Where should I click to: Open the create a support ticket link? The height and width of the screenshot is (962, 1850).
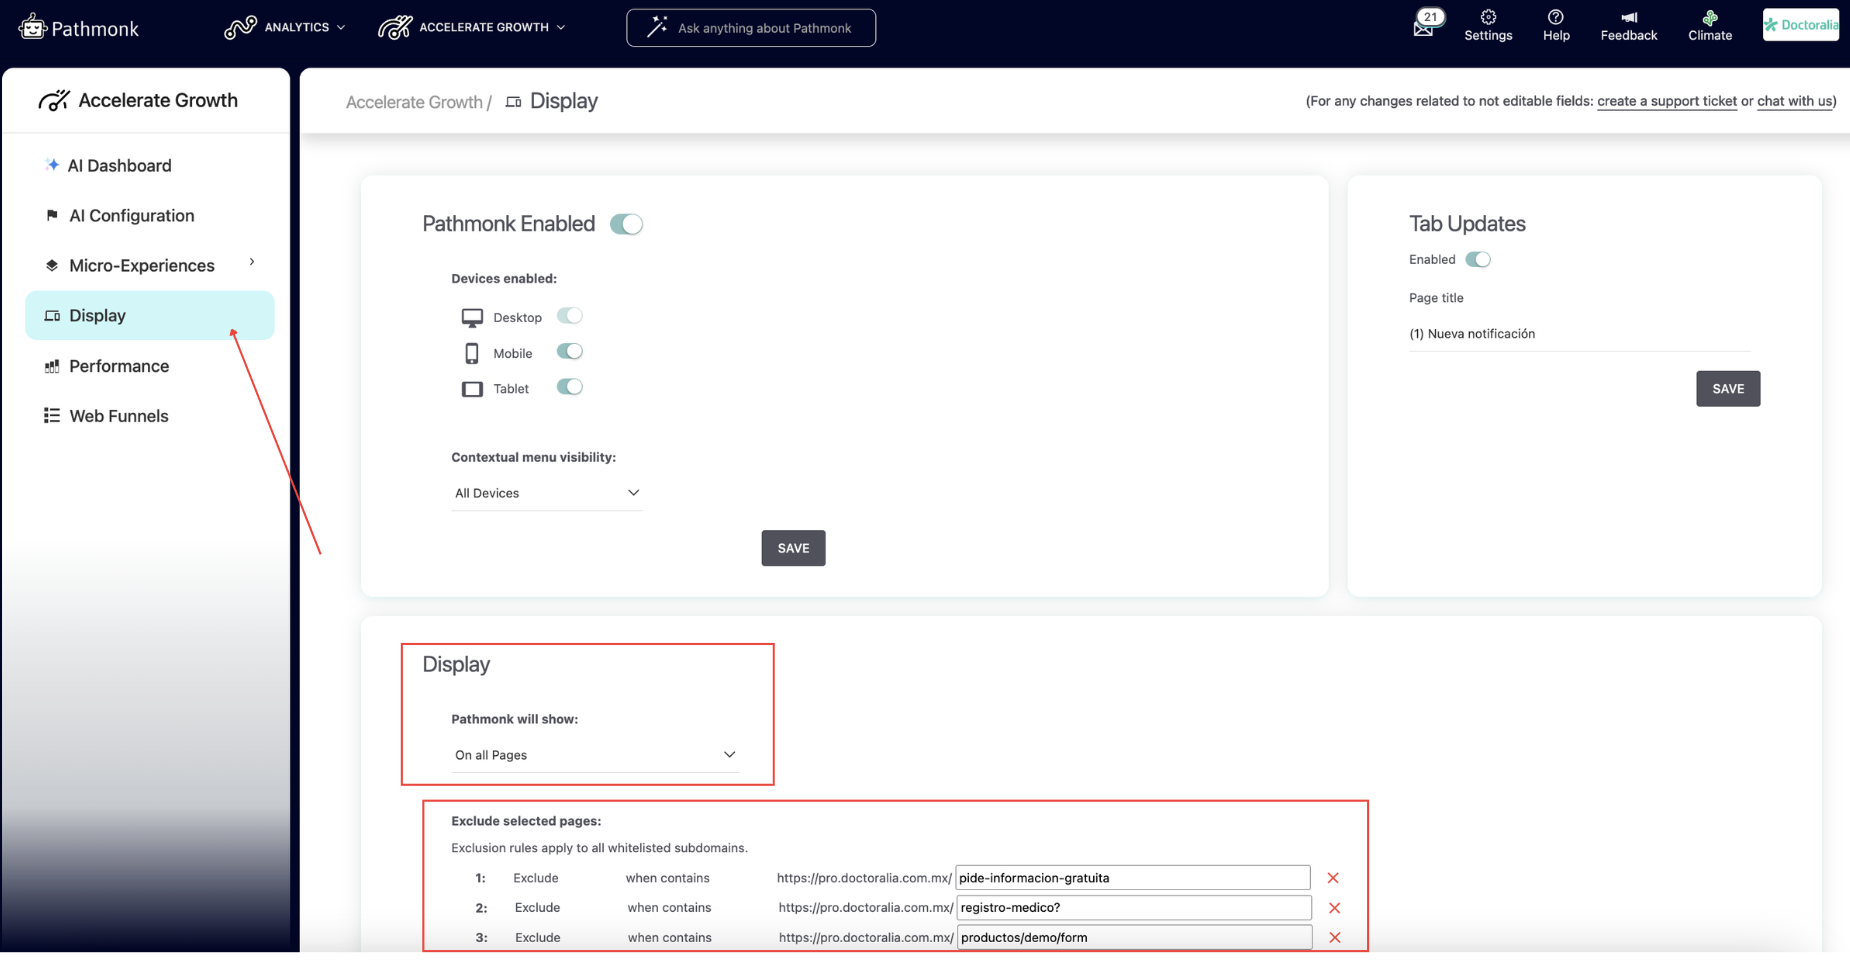coord(1667,101)
